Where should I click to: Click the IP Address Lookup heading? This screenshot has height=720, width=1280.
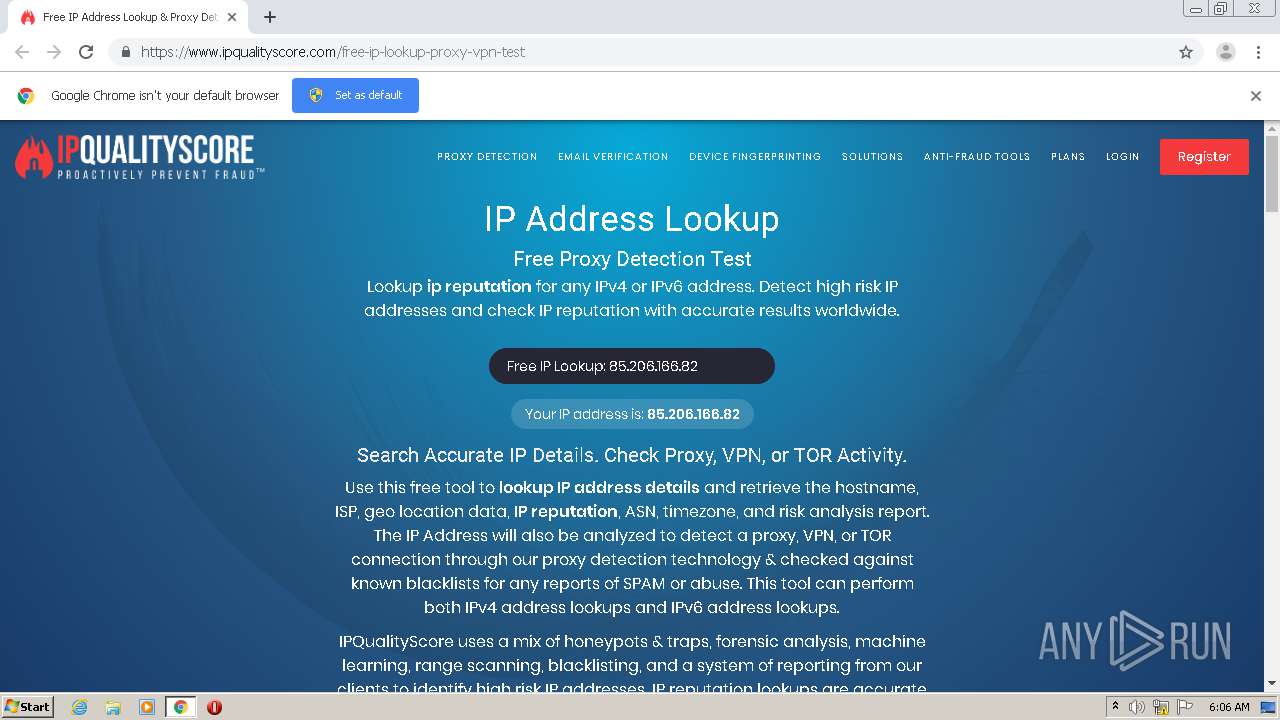632,219
